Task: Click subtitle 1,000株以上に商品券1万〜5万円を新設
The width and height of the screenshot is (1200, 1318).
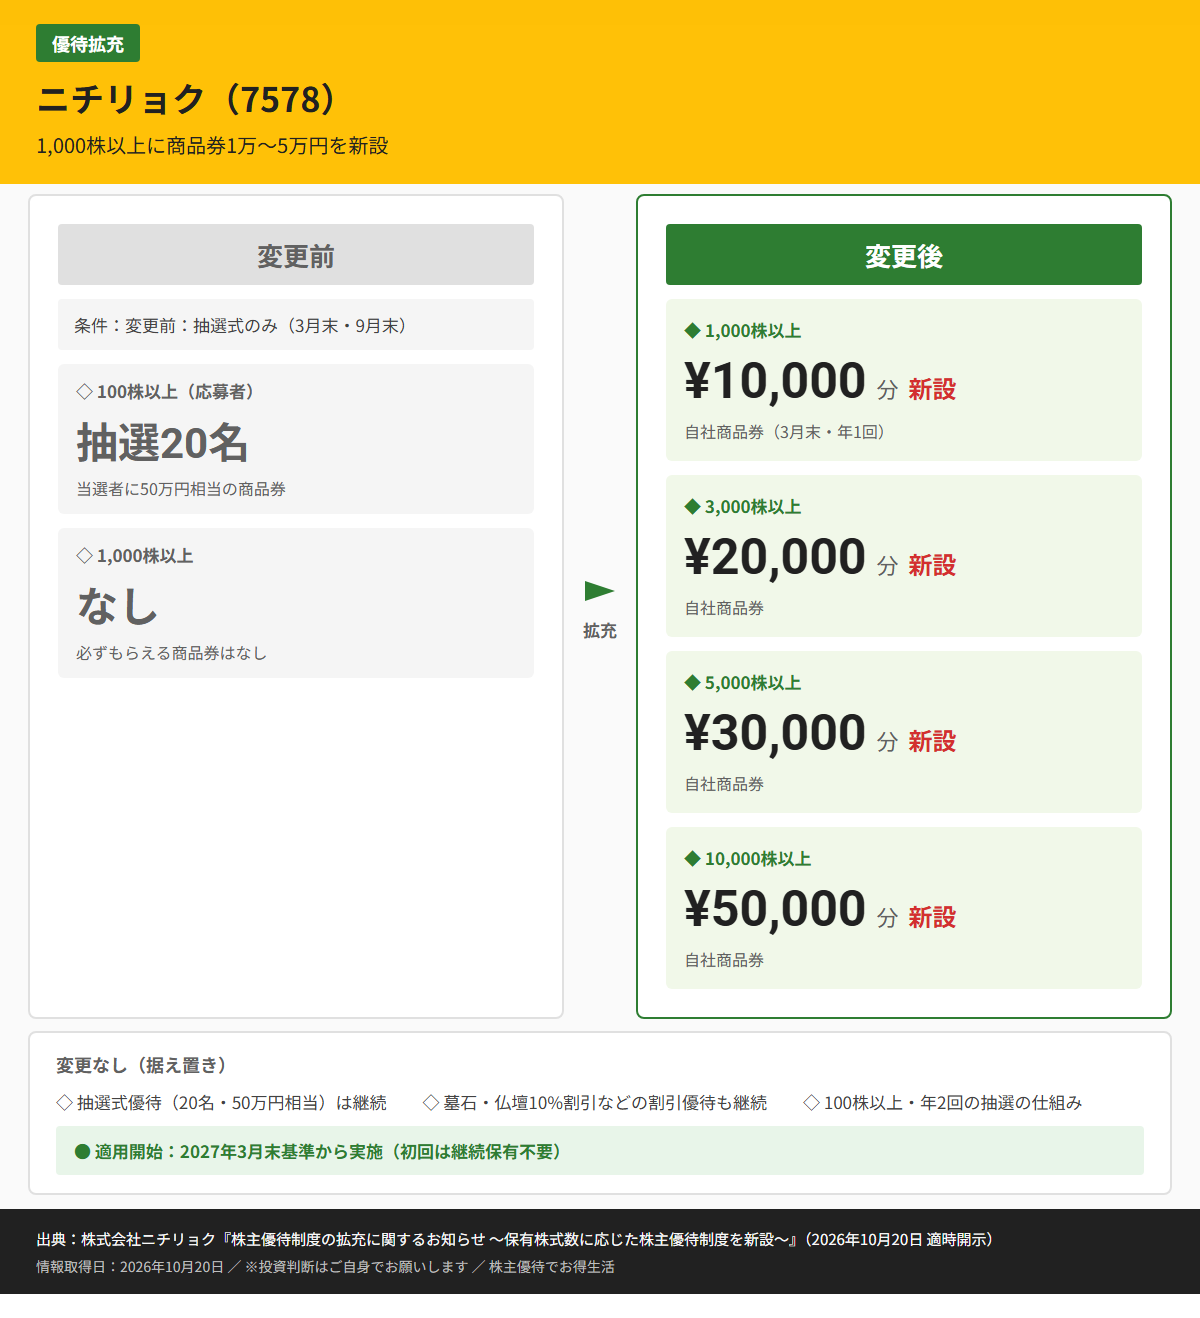Action: pos(212,146)
